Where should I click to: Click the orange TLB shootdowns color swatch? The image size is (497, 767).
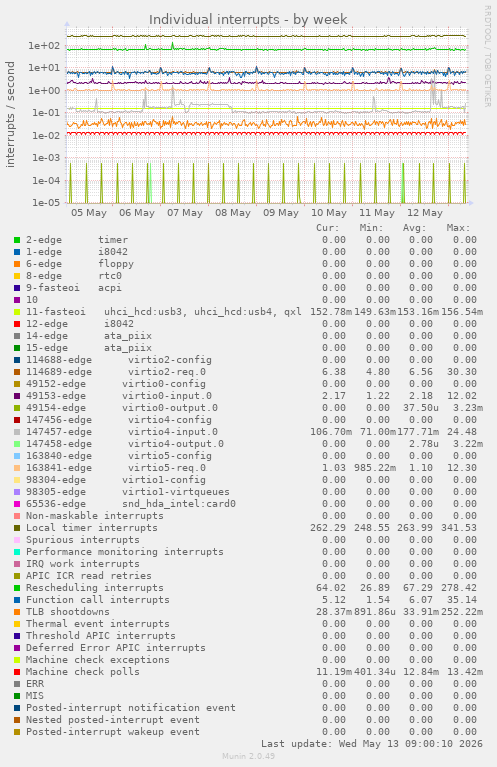click(x=17, y=611)
